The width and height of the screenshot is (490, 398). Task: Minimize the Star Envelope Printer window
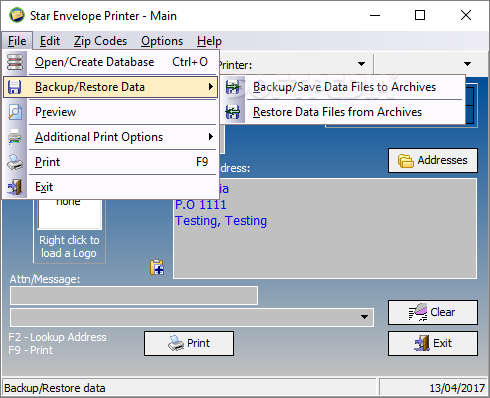click(x=375, y=15)
